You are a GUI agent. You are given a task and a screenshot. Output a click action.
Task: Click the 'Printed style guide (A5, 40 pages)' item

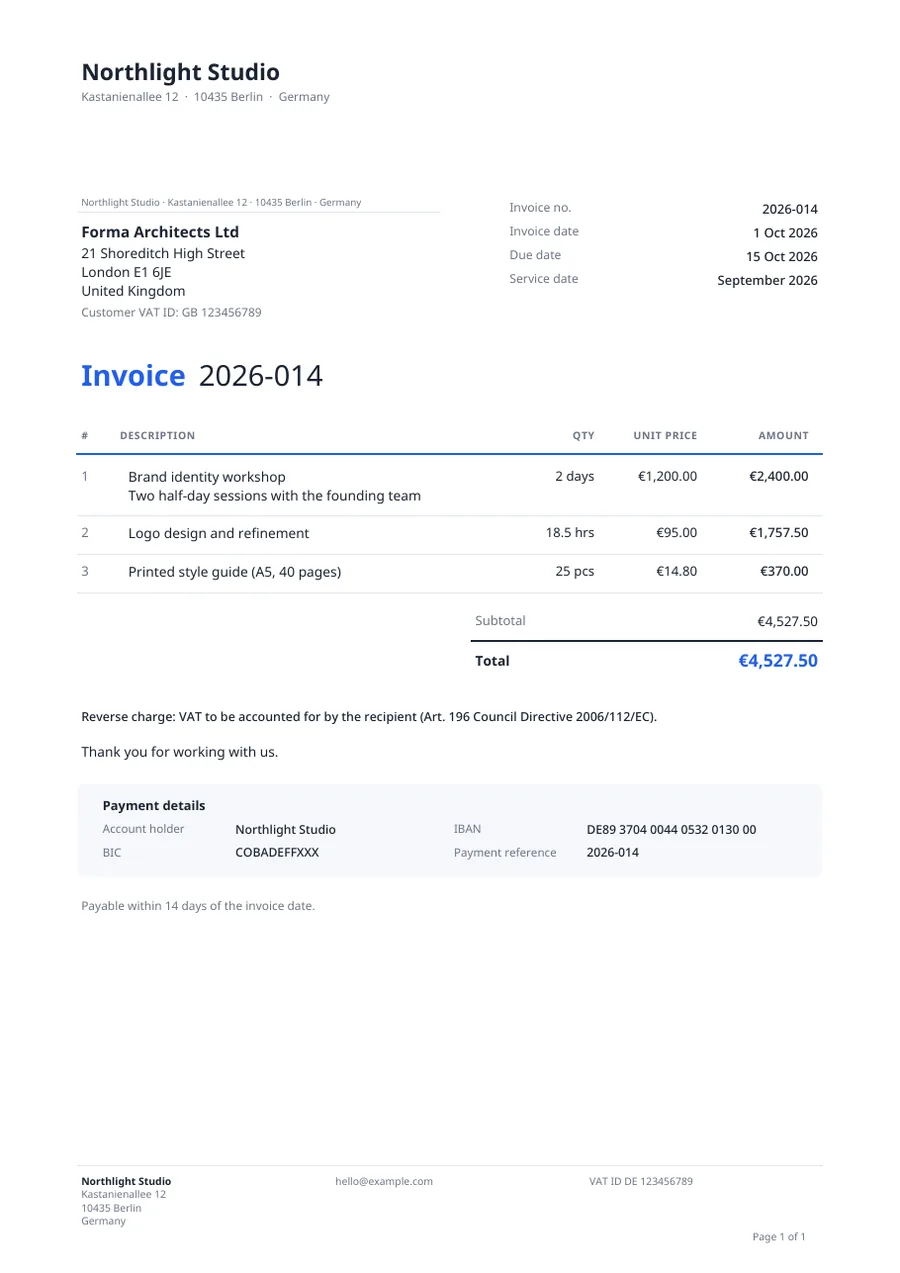(x=235, y=573)
